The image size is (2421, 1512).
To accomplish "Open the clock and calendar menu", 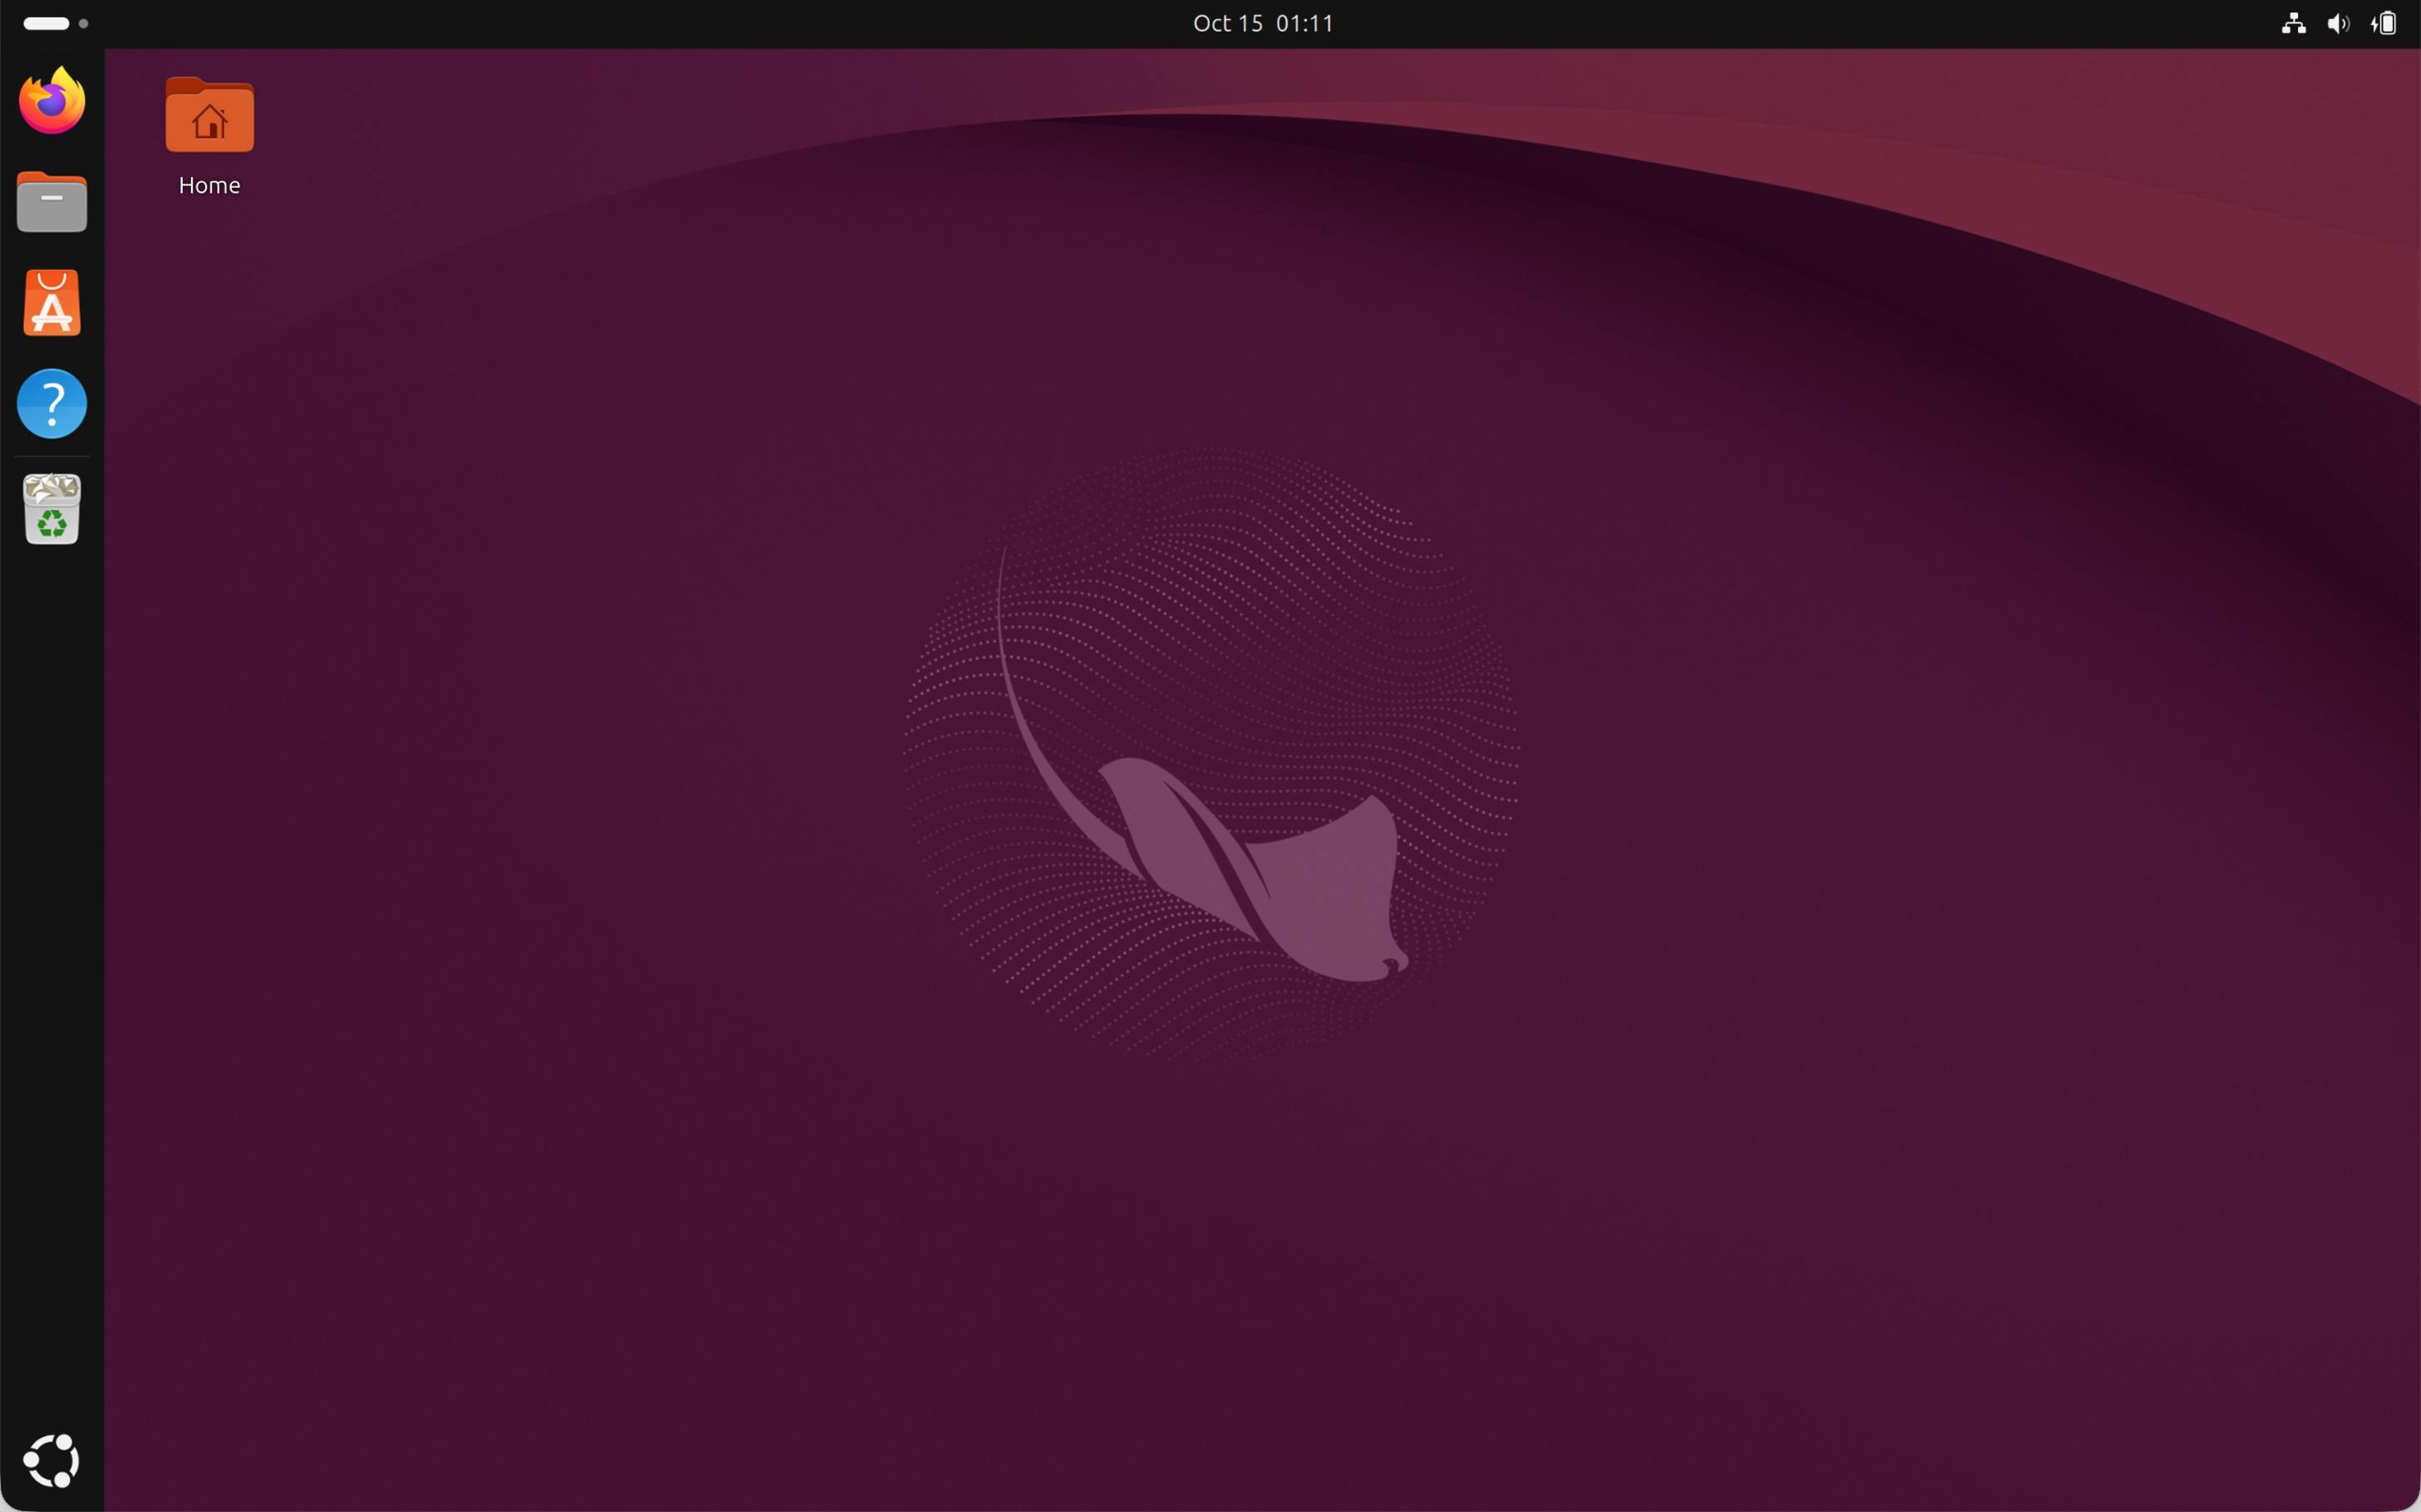I will (x=1263, y=23).
